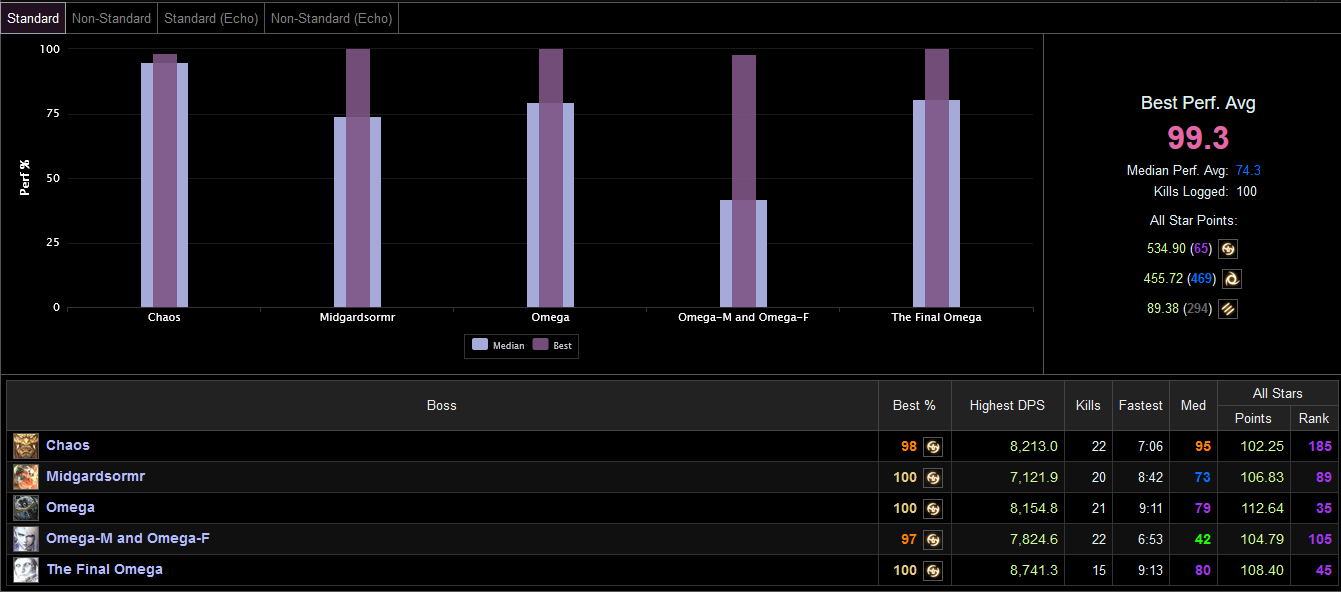Click the Midgardsormr boss portrait icon
This screenshot has height=592, width=1341.
(x=26, y=477)
